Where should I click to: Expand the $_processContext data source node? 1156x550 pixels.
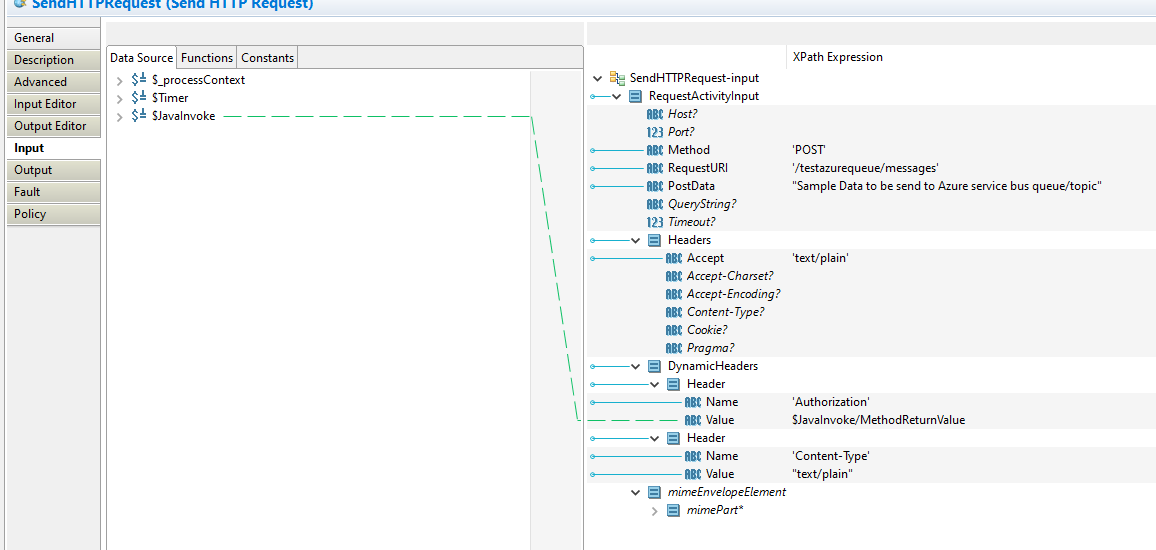[120, 80]
